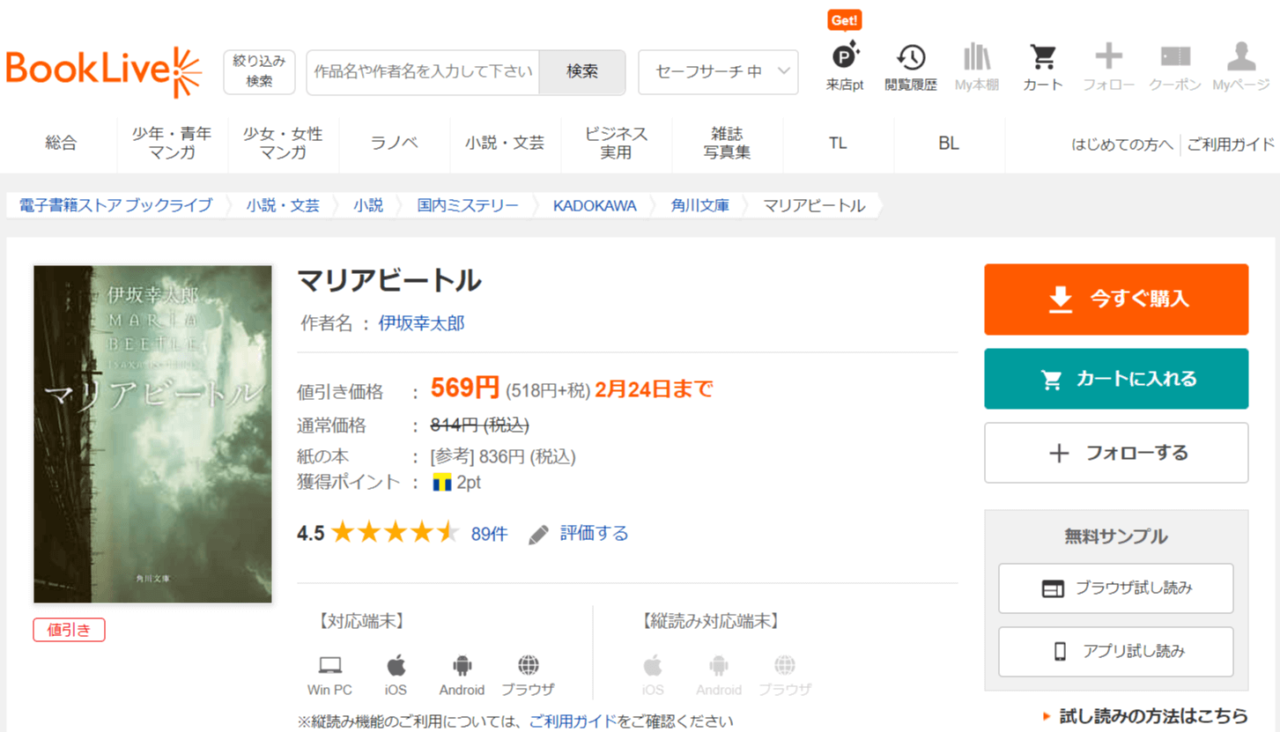Select the 総合 category tab
Screen dimensions: 1280x732
click(61, 143)
